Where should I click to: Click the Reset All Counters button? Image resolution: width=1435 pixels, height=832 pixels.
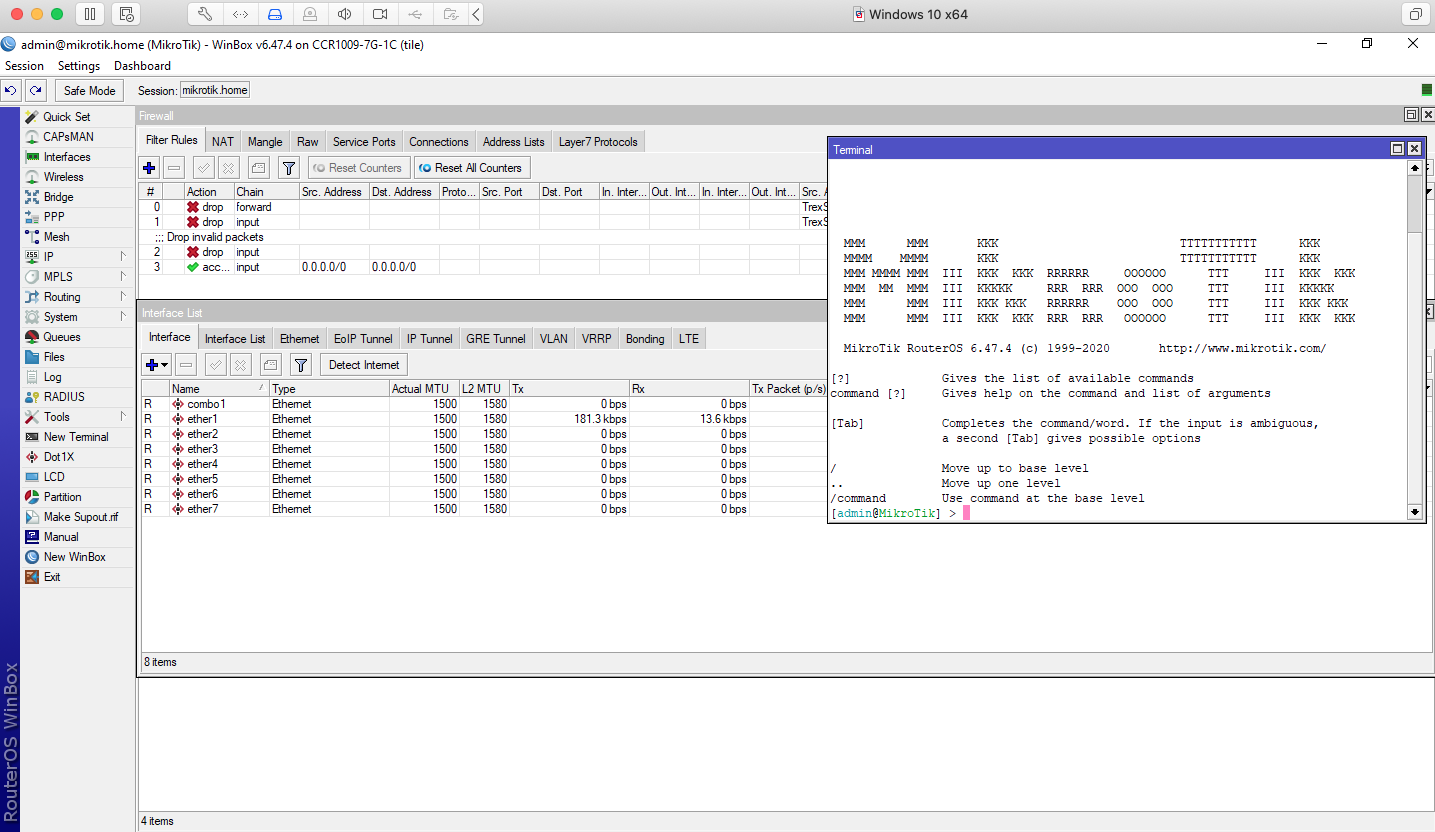pos(471,168)
